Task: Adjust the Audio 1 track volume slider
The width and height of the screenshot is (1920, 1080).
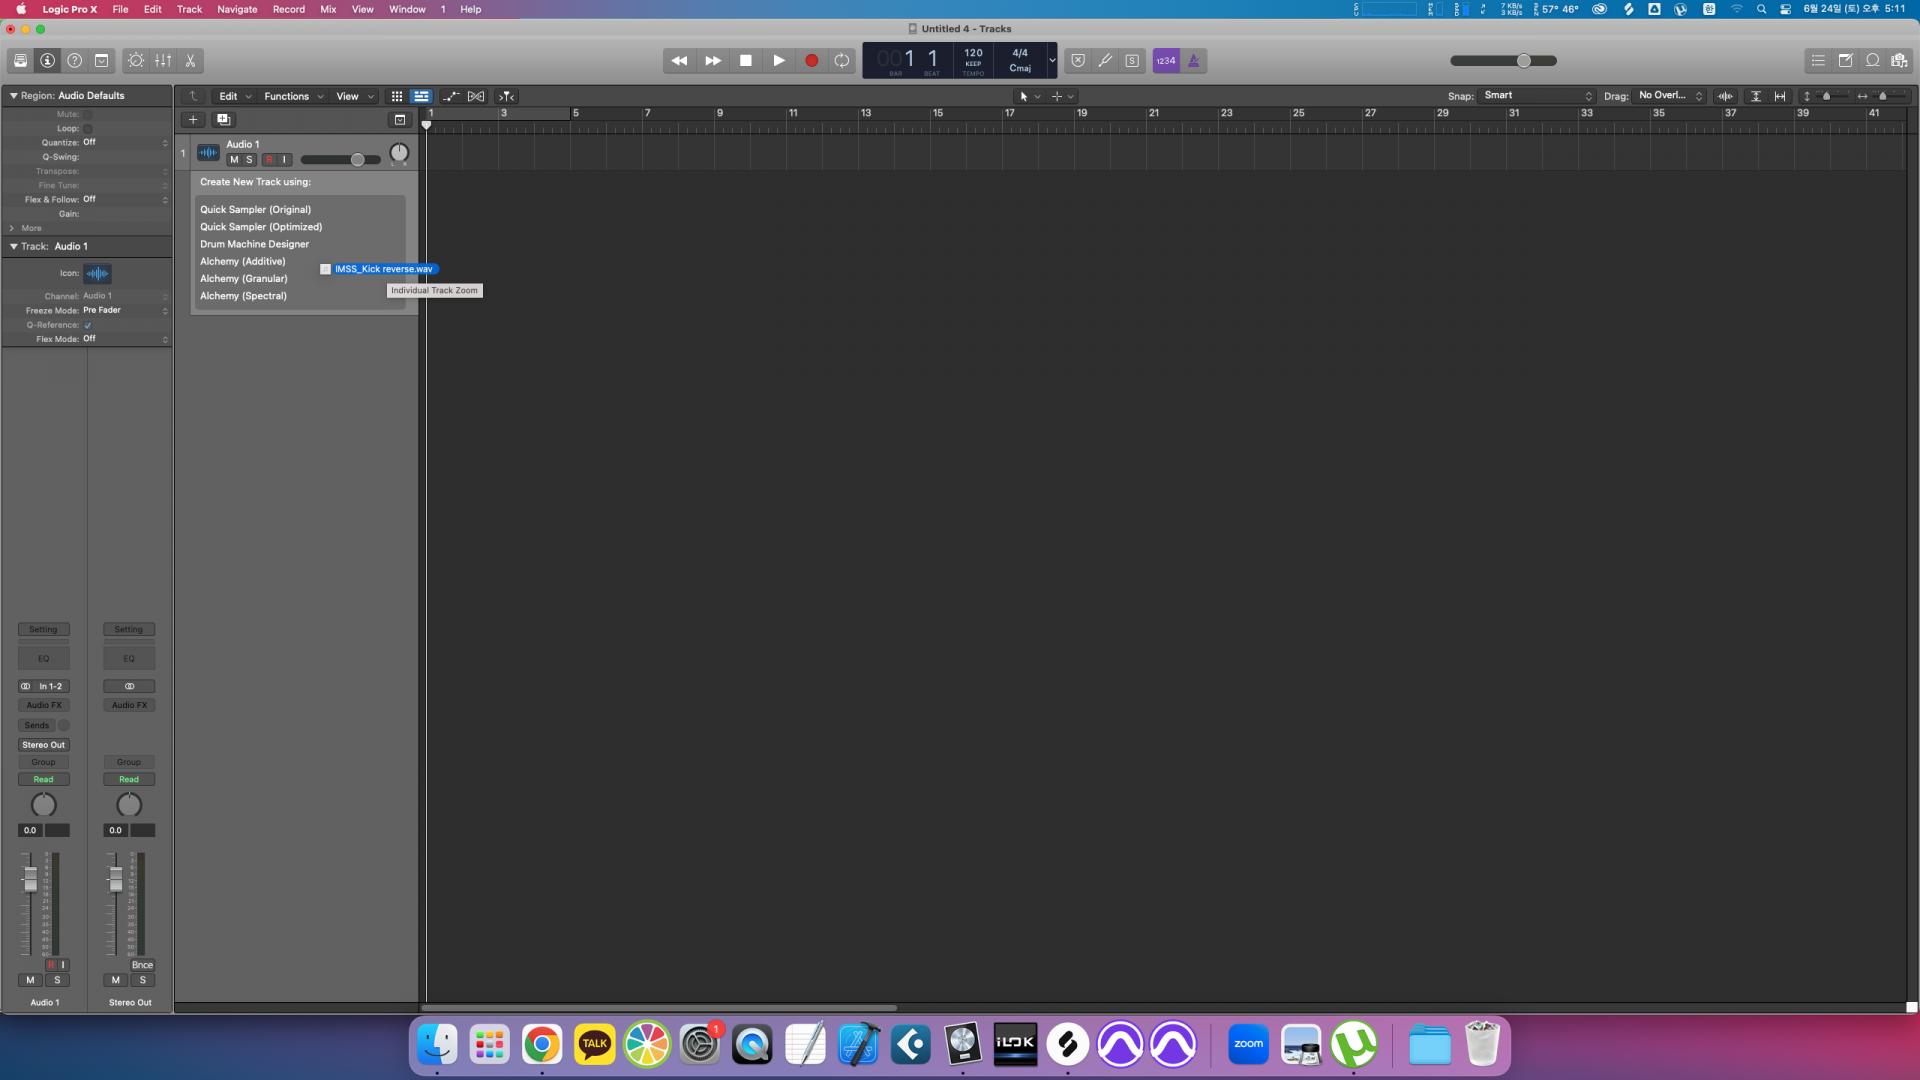Action: tap(357, 160)
